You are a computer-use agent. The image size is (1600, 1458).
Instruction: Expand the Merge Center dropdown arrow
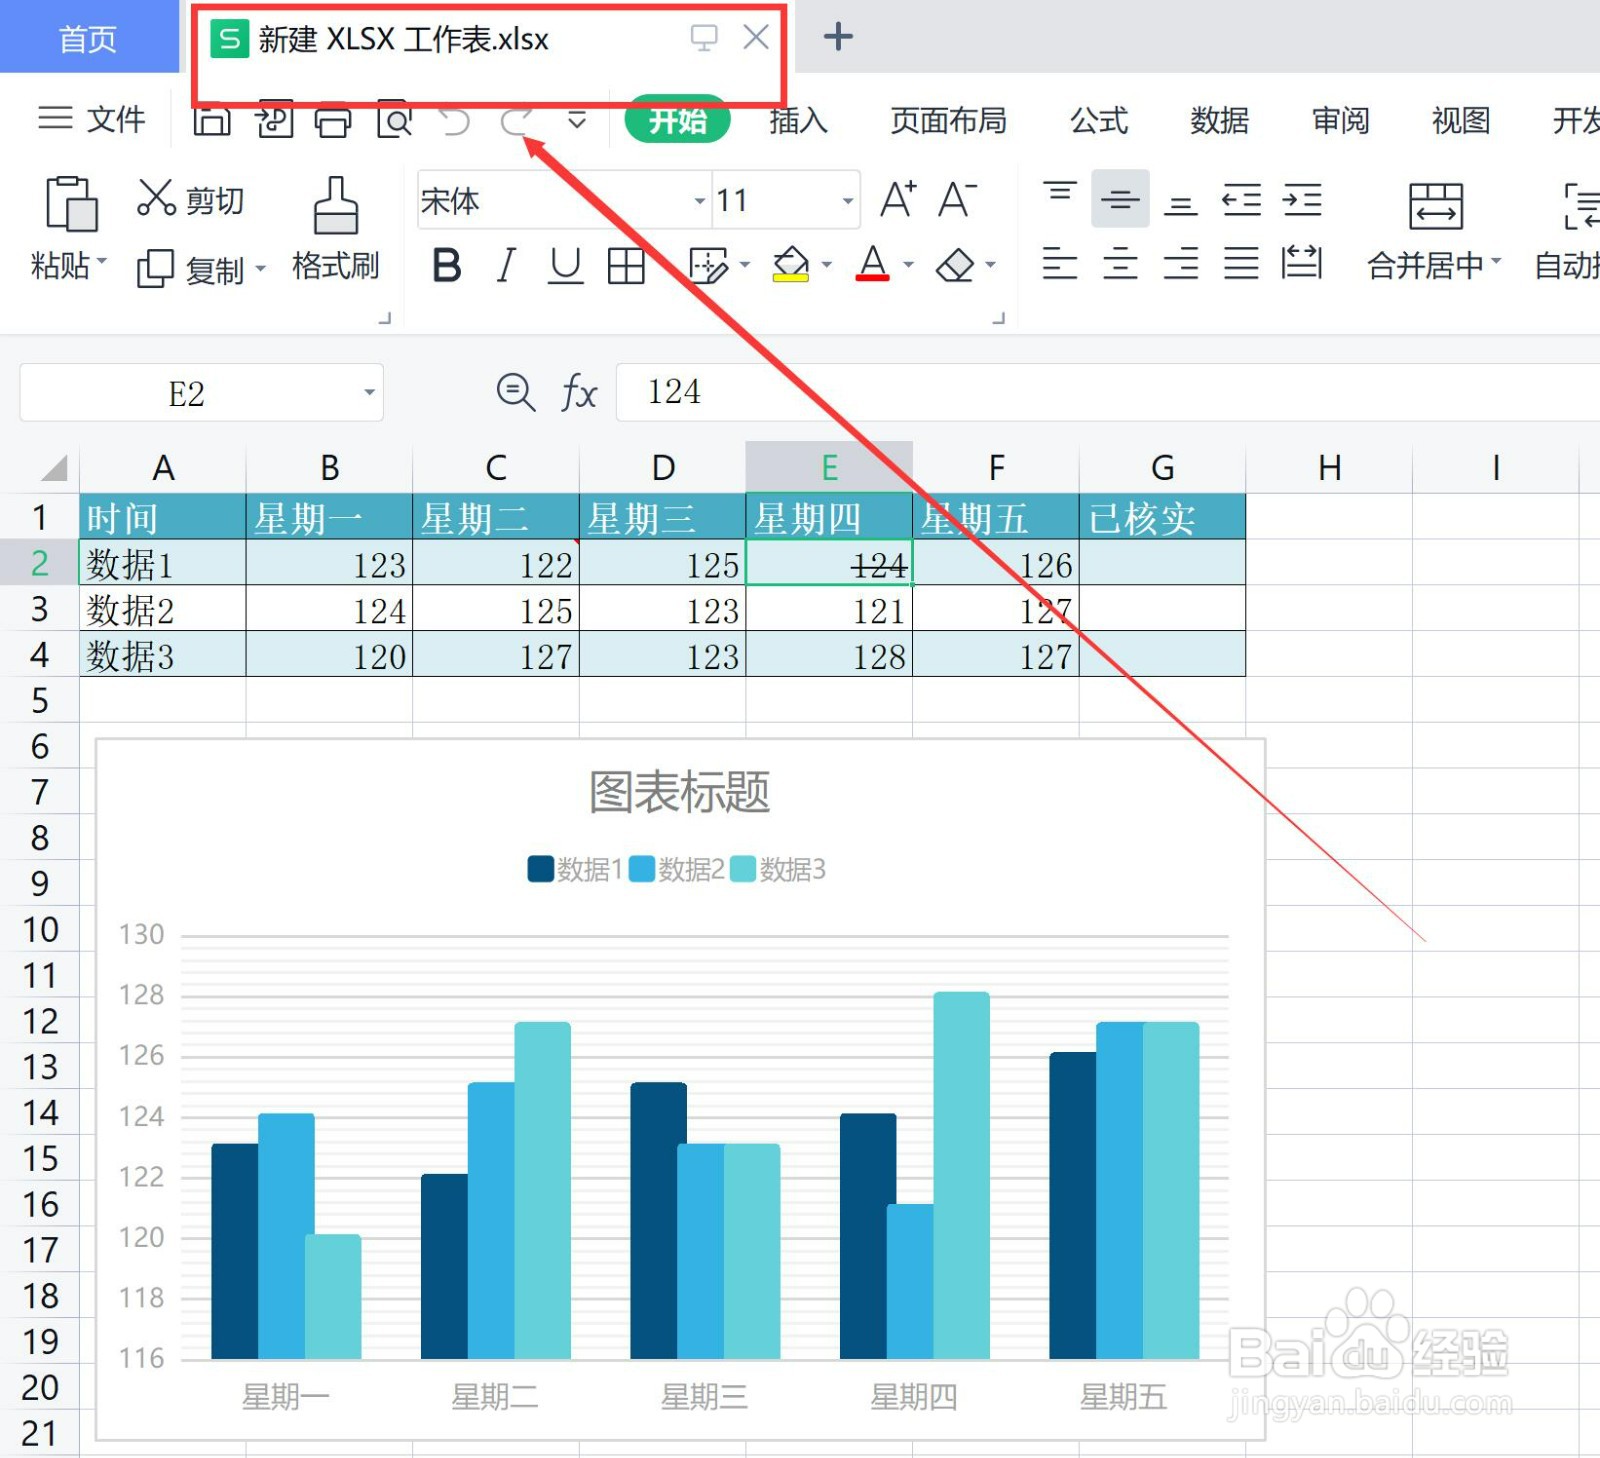click(x=1496, y=261)
